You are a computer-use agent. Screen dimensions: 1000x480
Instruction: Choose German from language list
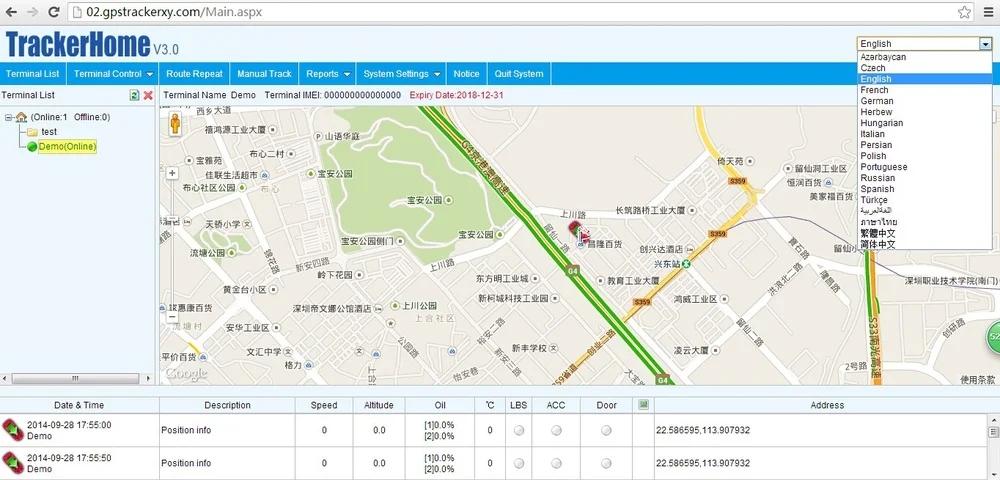(924, 101)
